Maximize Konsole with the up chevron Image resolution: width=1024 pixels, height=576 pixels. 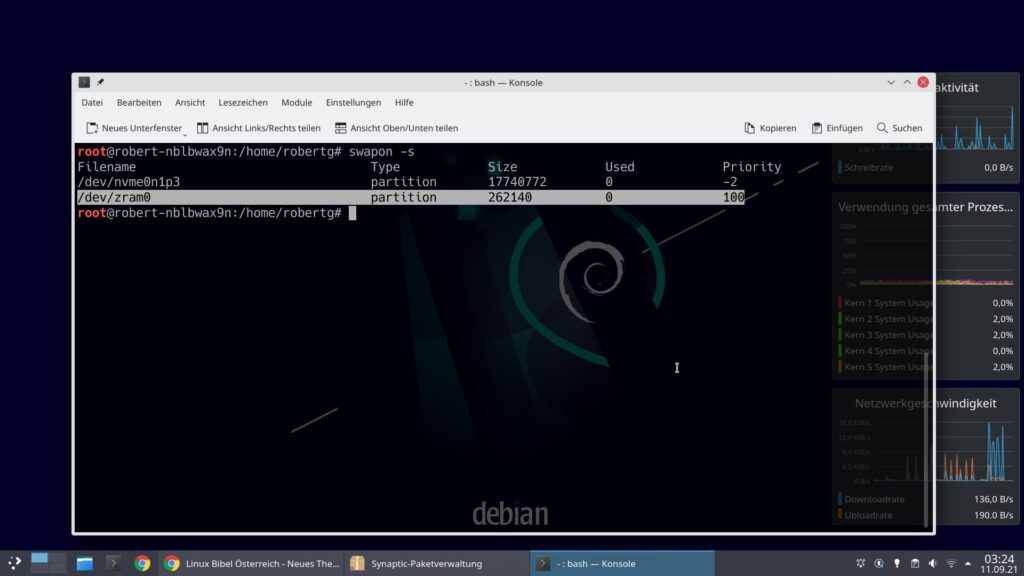[907, 82]
